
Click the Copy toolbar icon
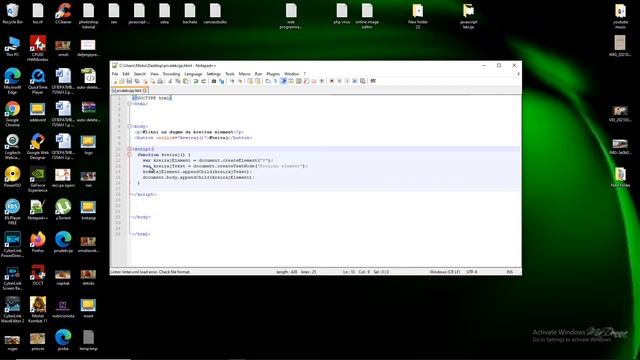click(178, 81)
